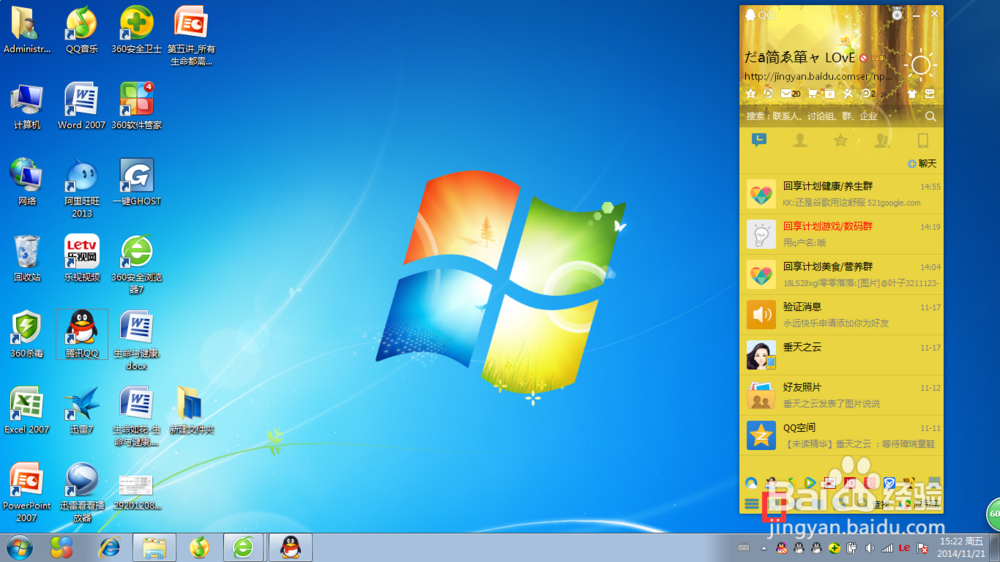Open the volume speaker tray icon
1000x562 pixels.
pos(869,548)
